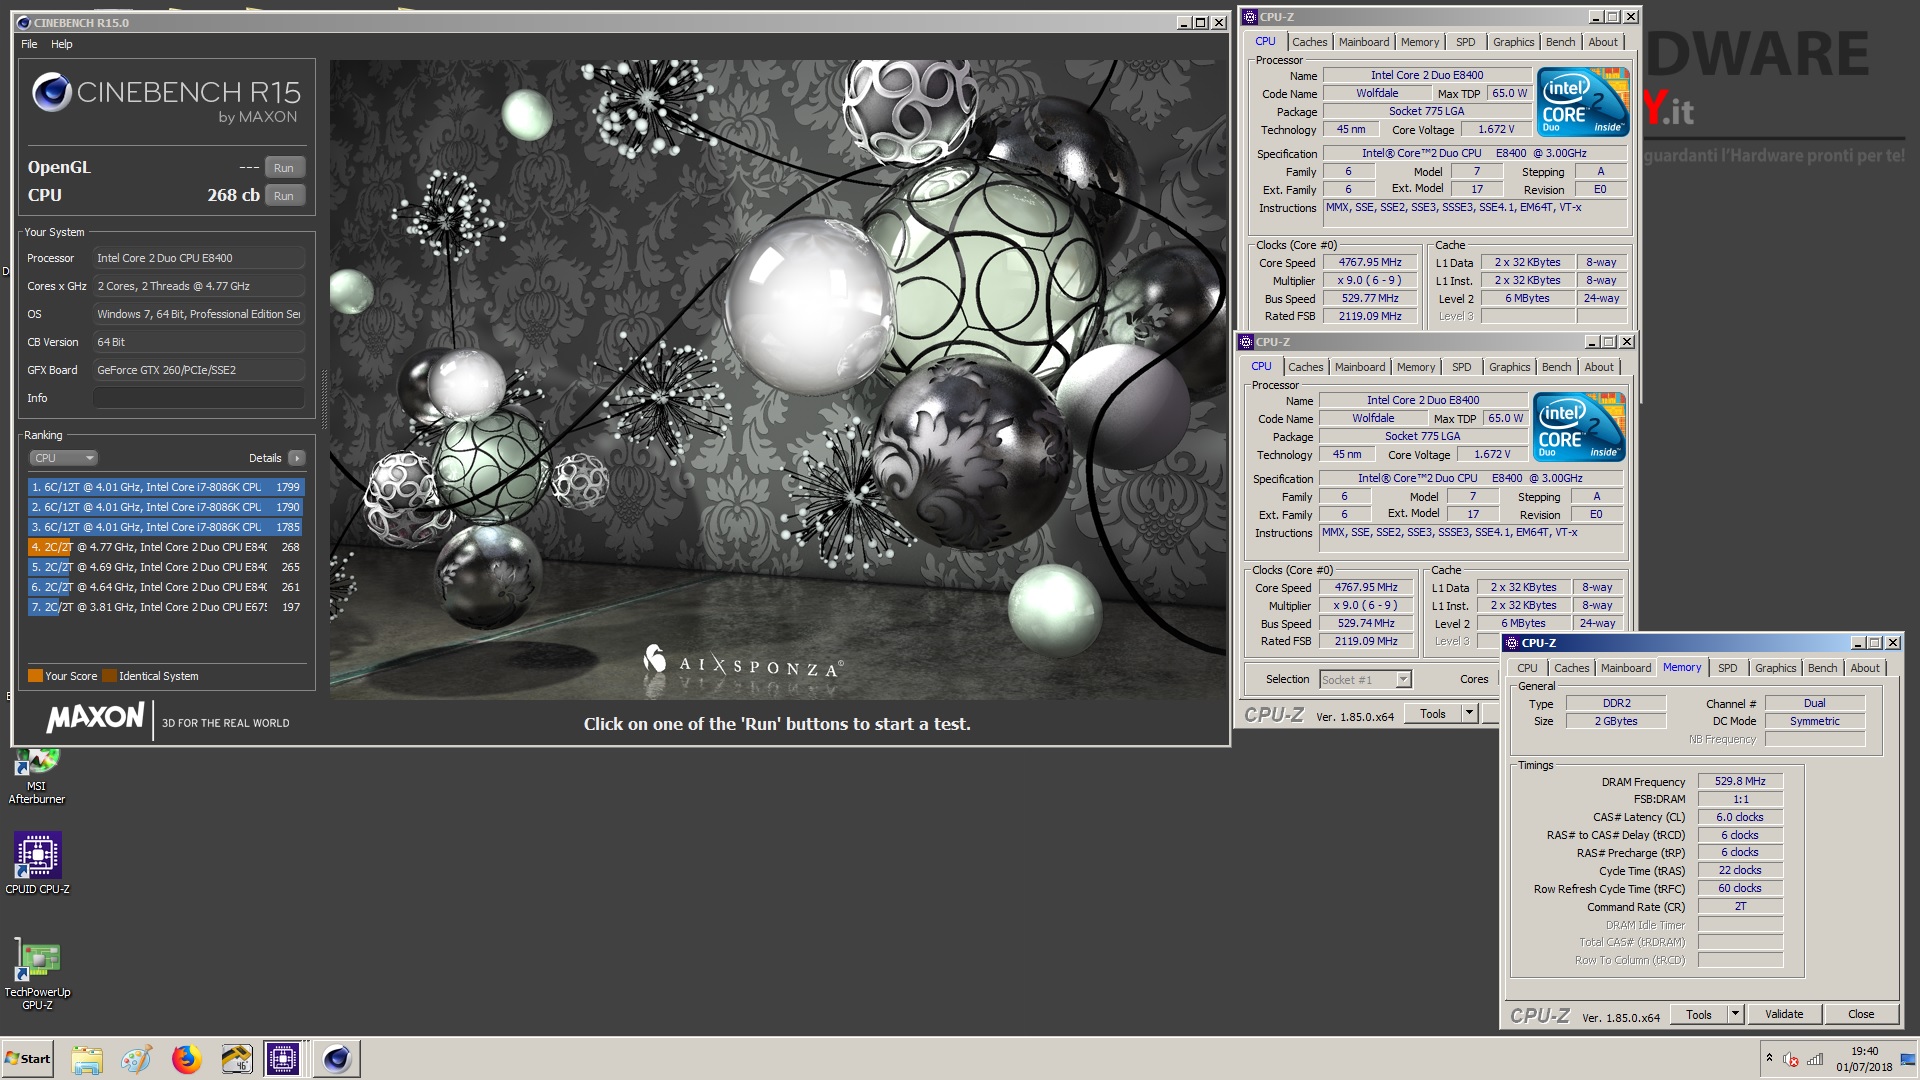This screenshot has width=1920, height=1080.
Task: Open Paint icon in taskbar
Action: 136,1059
